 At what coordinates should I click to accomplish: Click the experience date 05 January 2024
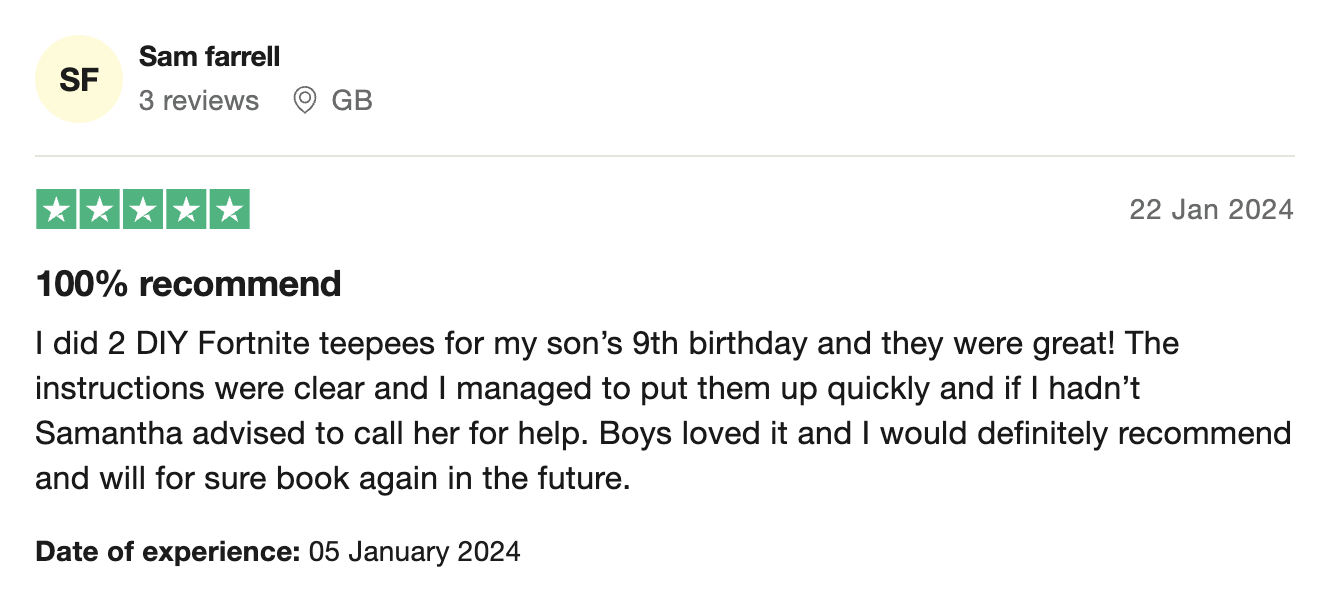click(414, 551)
